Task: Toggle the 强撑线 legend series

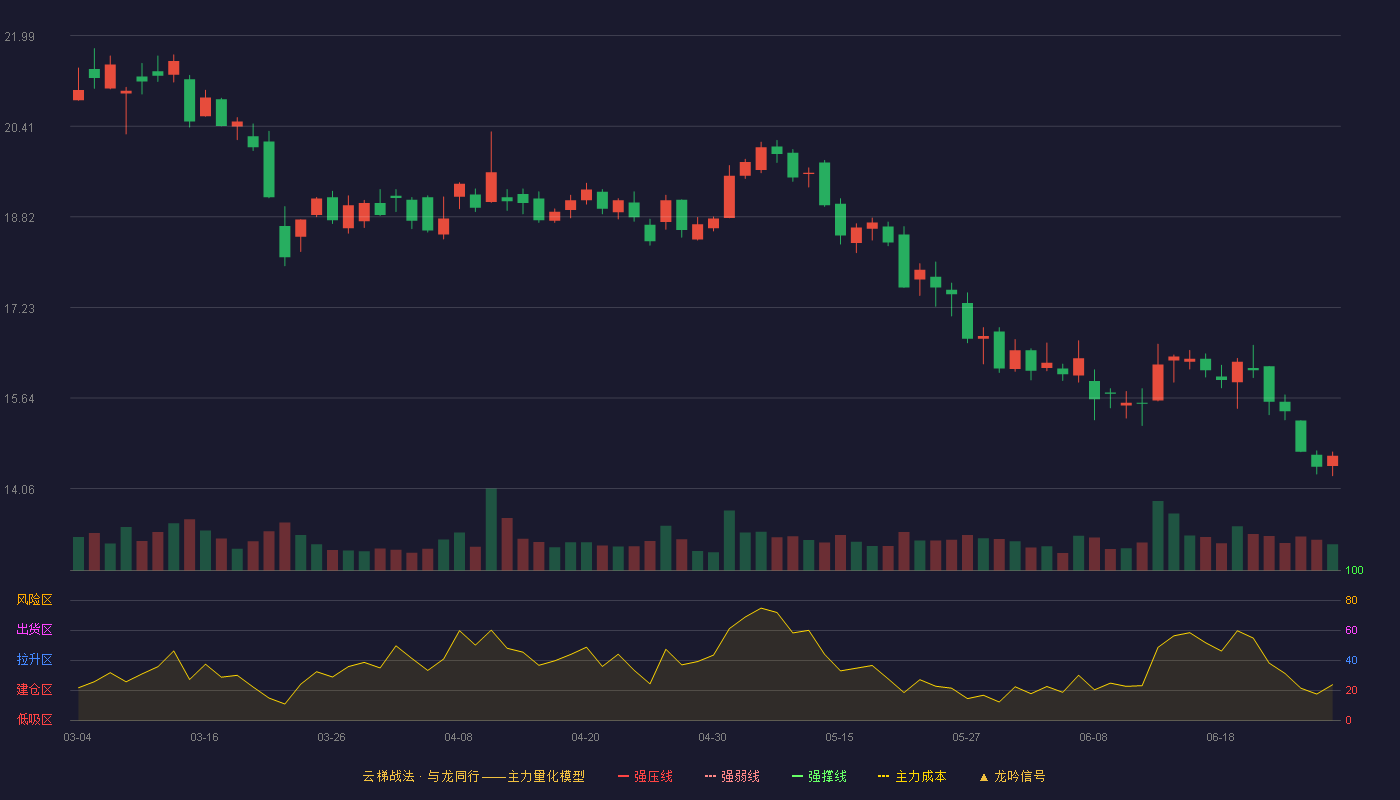Action: click(819, 776)
